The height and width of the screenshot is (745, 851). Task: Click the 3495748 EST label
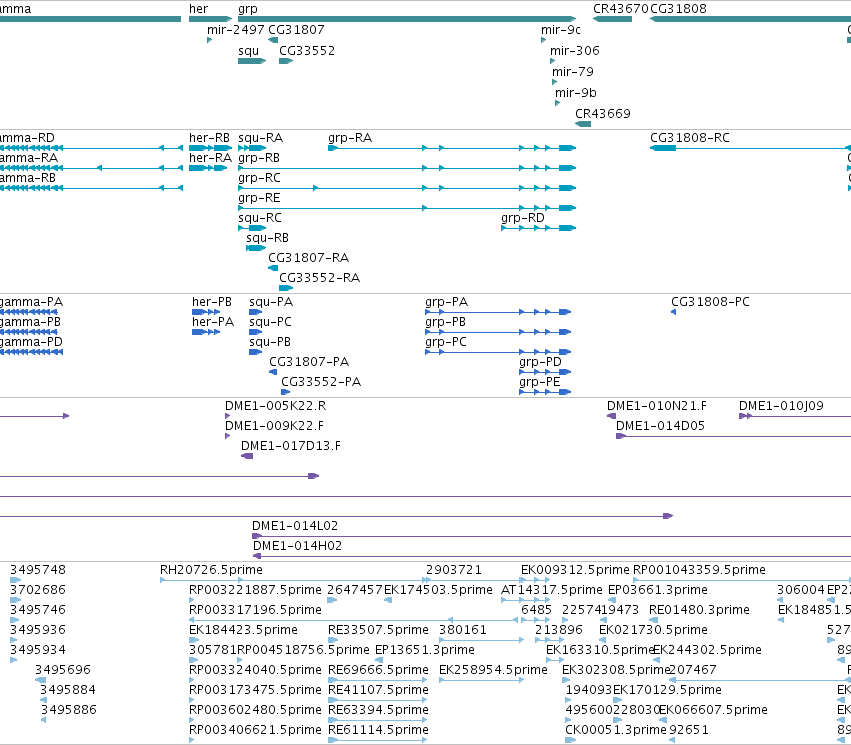point(37,570)
